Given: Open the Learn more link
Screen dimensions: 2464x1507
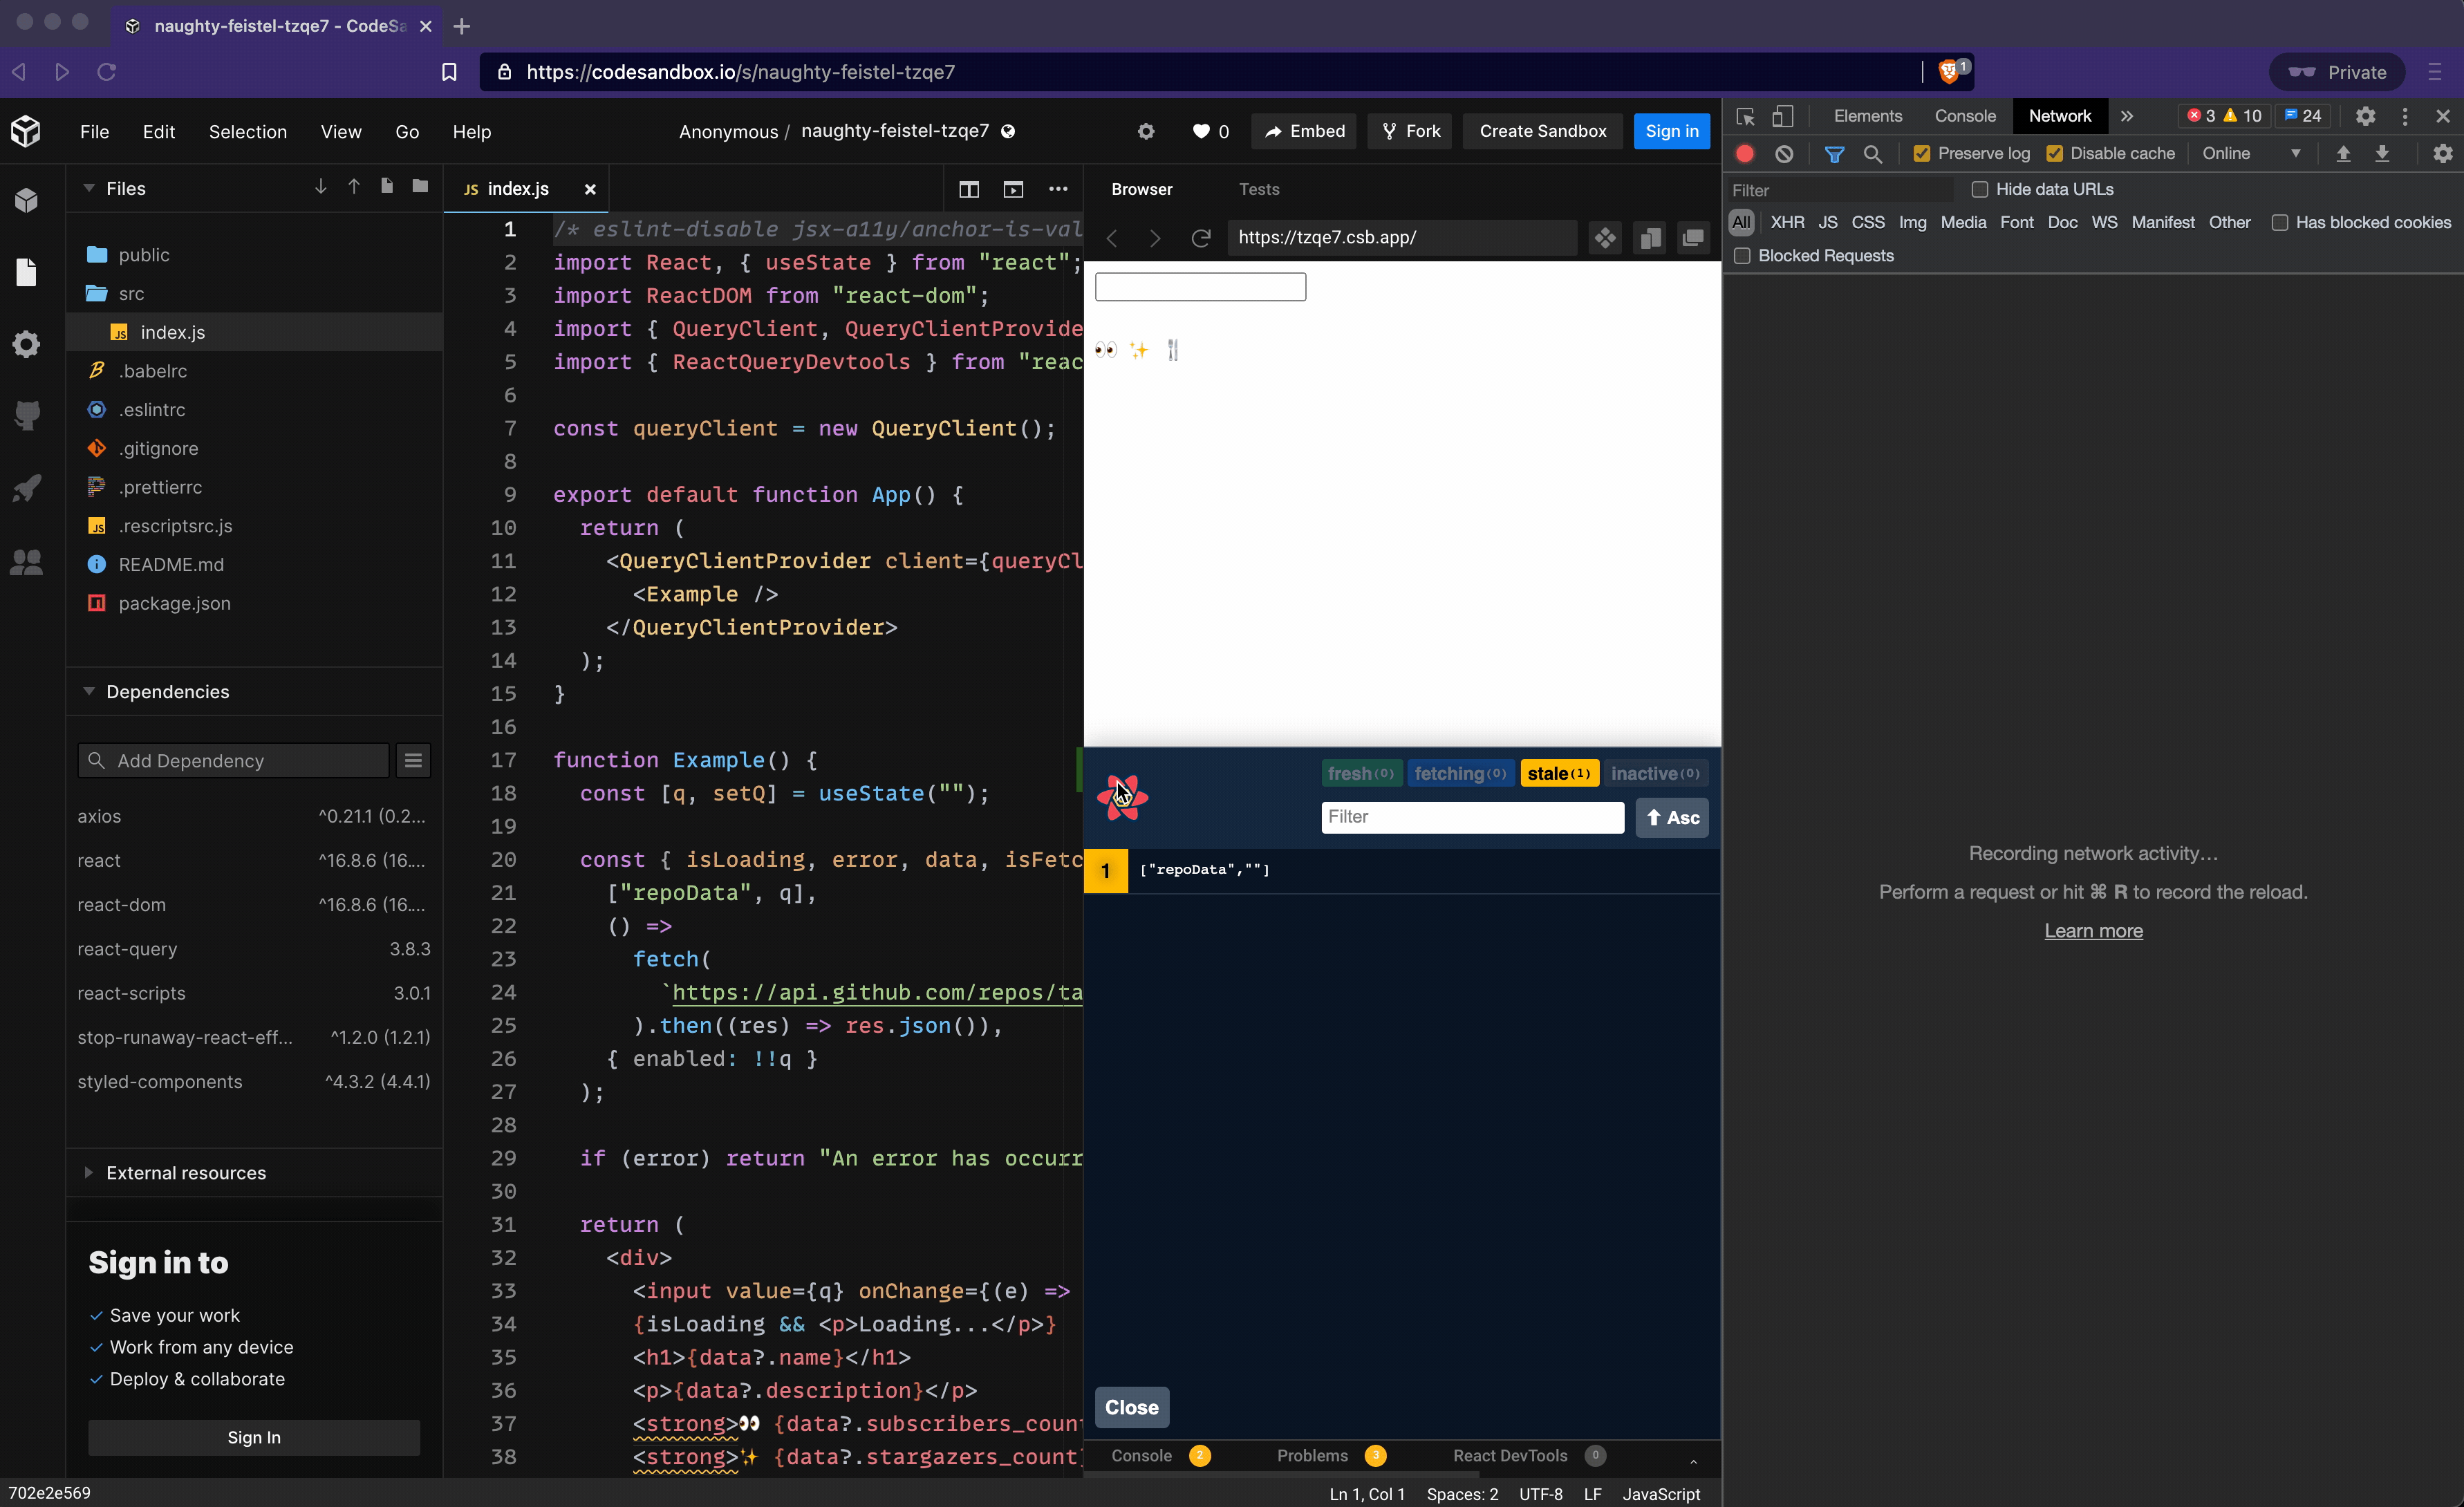Looking at the screenshot, I should tap(2093, 931).
